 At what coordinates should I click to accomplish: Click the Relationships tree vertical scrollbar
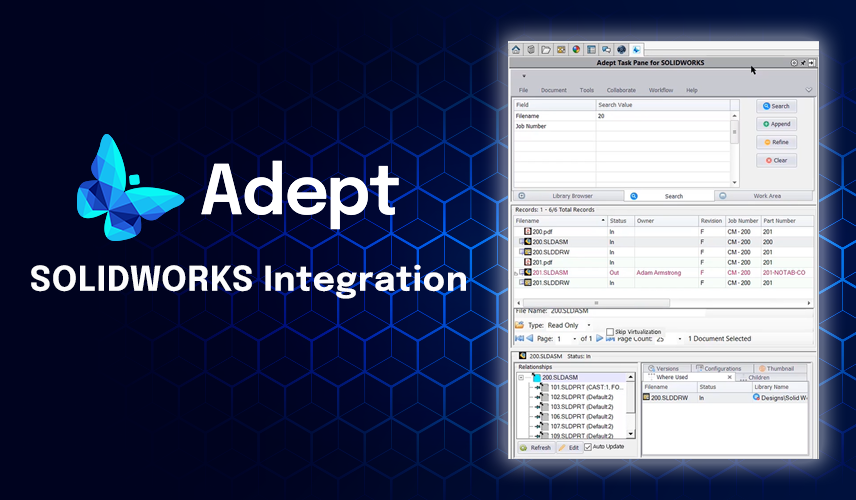coord(631,406)
